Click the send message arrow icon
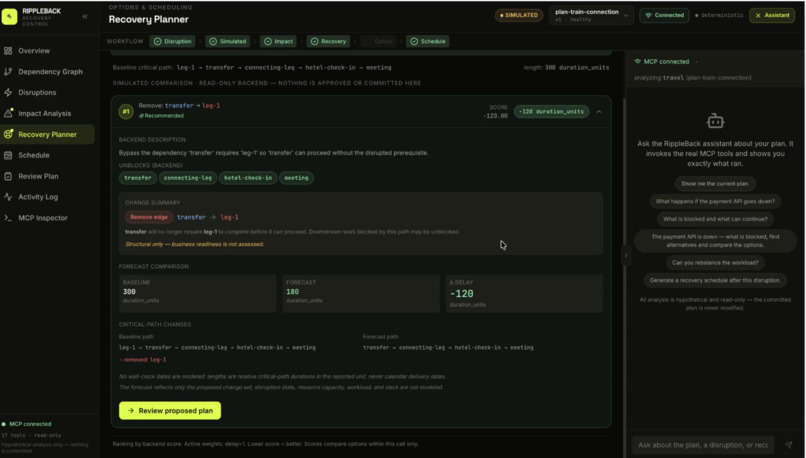 [789, 445]
